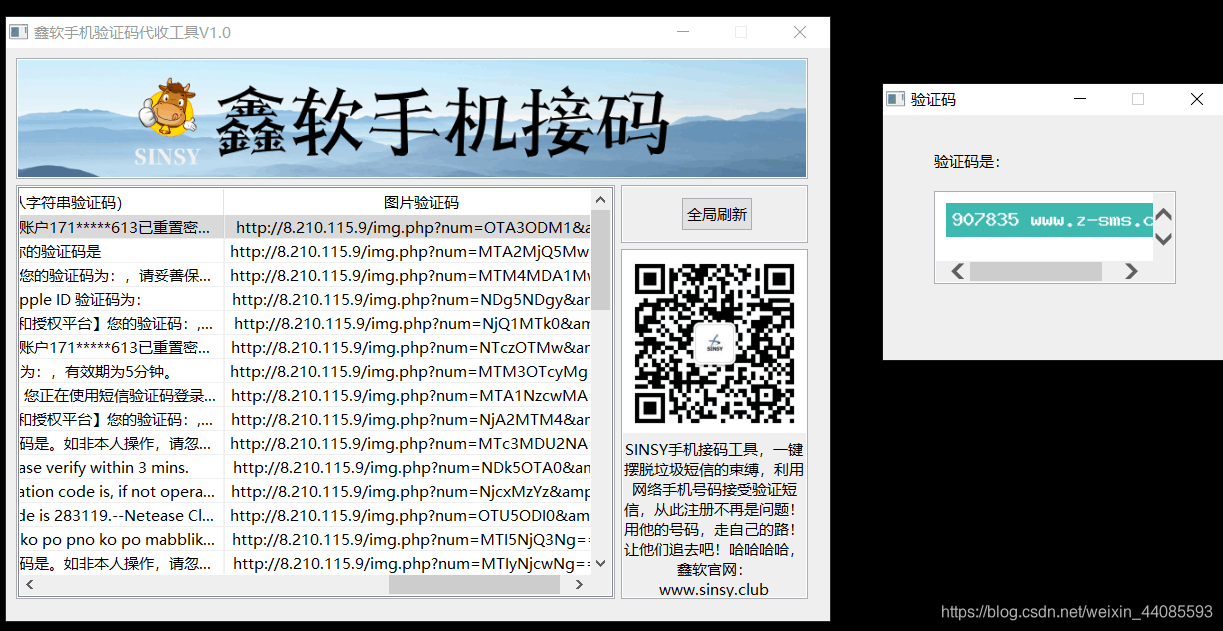The image size is (1223, 631).
Task: Click the QR code image
Action: pyautogui.click(x=714, y=343)
